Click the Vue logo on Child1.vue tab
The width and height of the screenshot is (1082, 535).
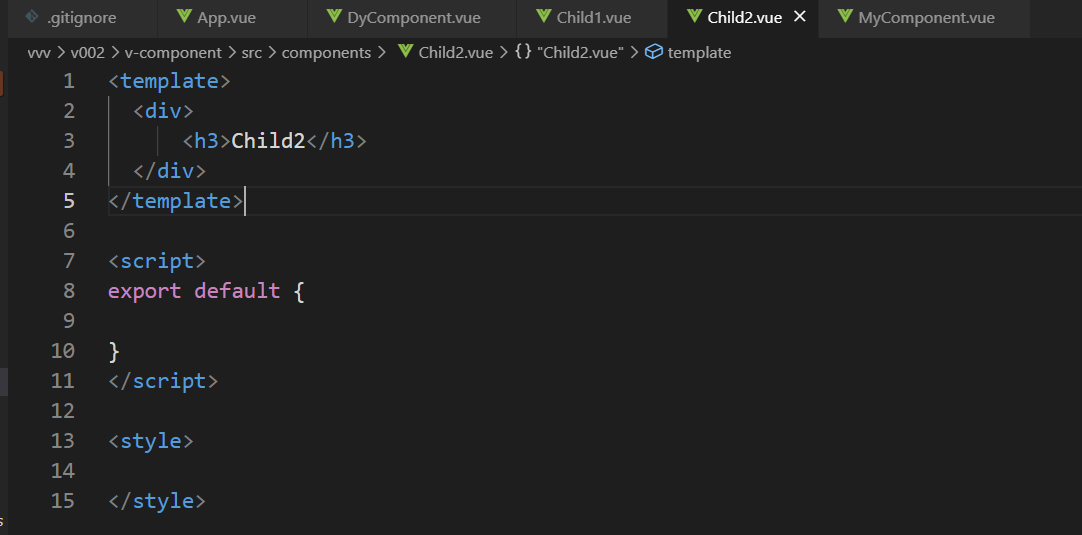pyautogui.click(x=544, y=17)
